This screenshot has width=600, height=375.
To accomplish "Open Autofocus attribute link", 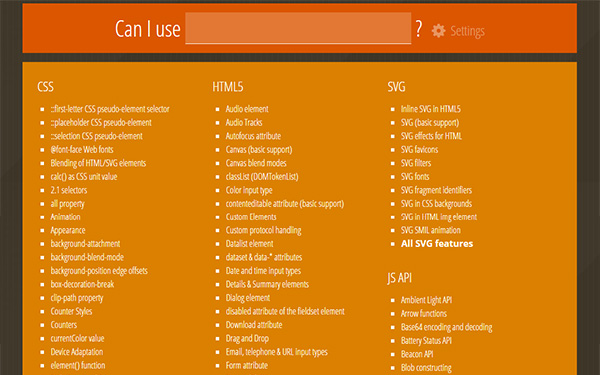I will coord(253,136).
